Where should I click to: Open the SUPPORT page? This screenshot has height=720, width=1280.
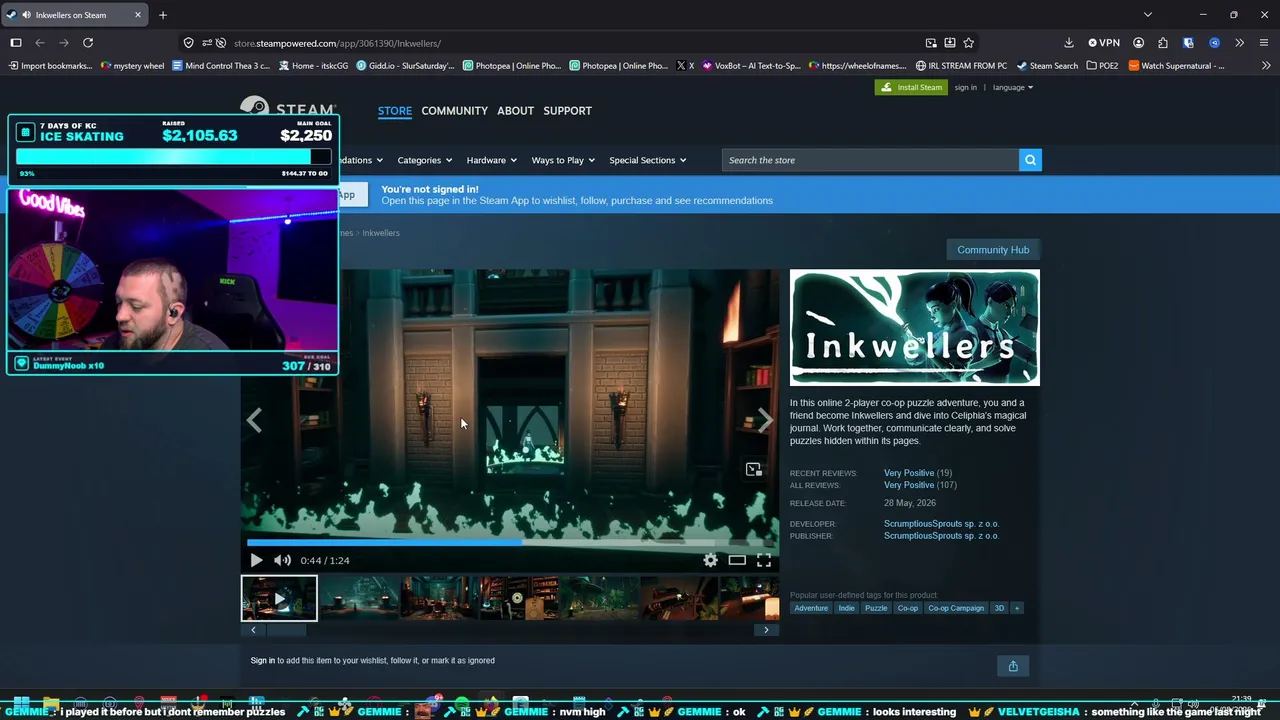click(567, 111)
